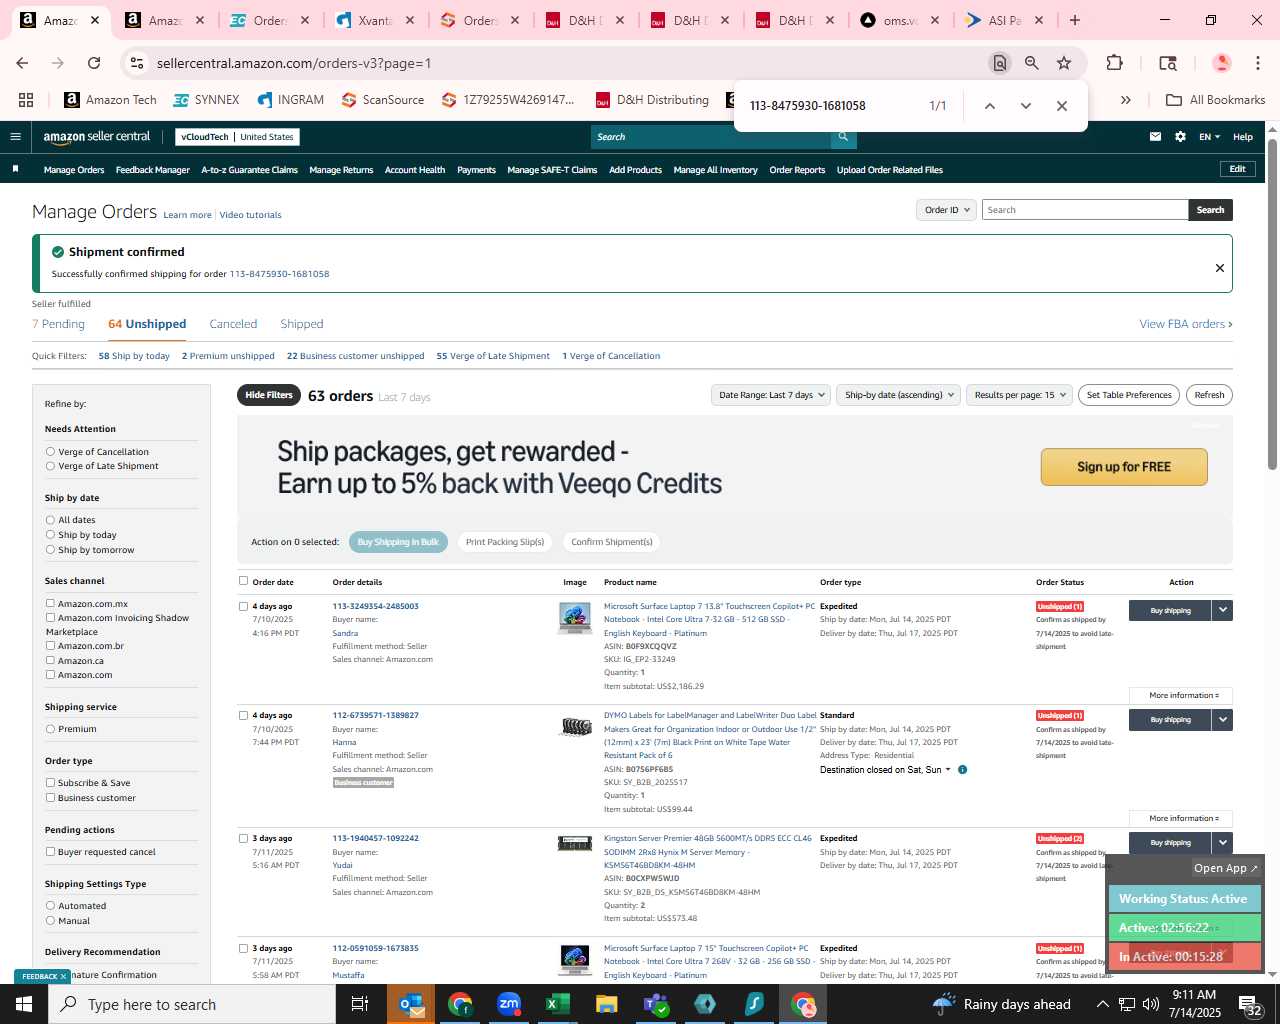Open the Destination closed on Sat, Sun dropdown
Viewport: 1280px width, 1024px height.
[x=886, y=770]
